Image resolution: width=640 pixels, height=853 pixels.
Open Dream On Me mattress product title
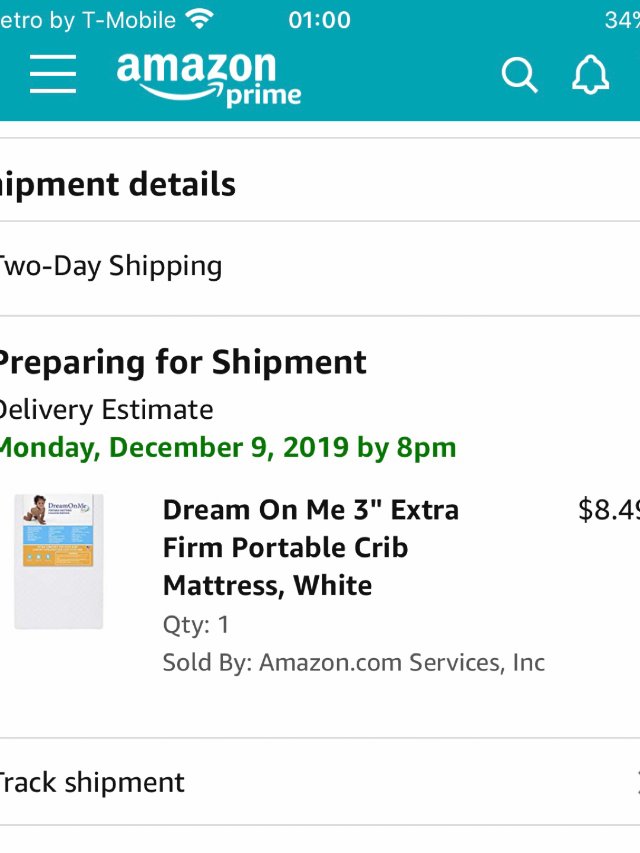[310, 547]
